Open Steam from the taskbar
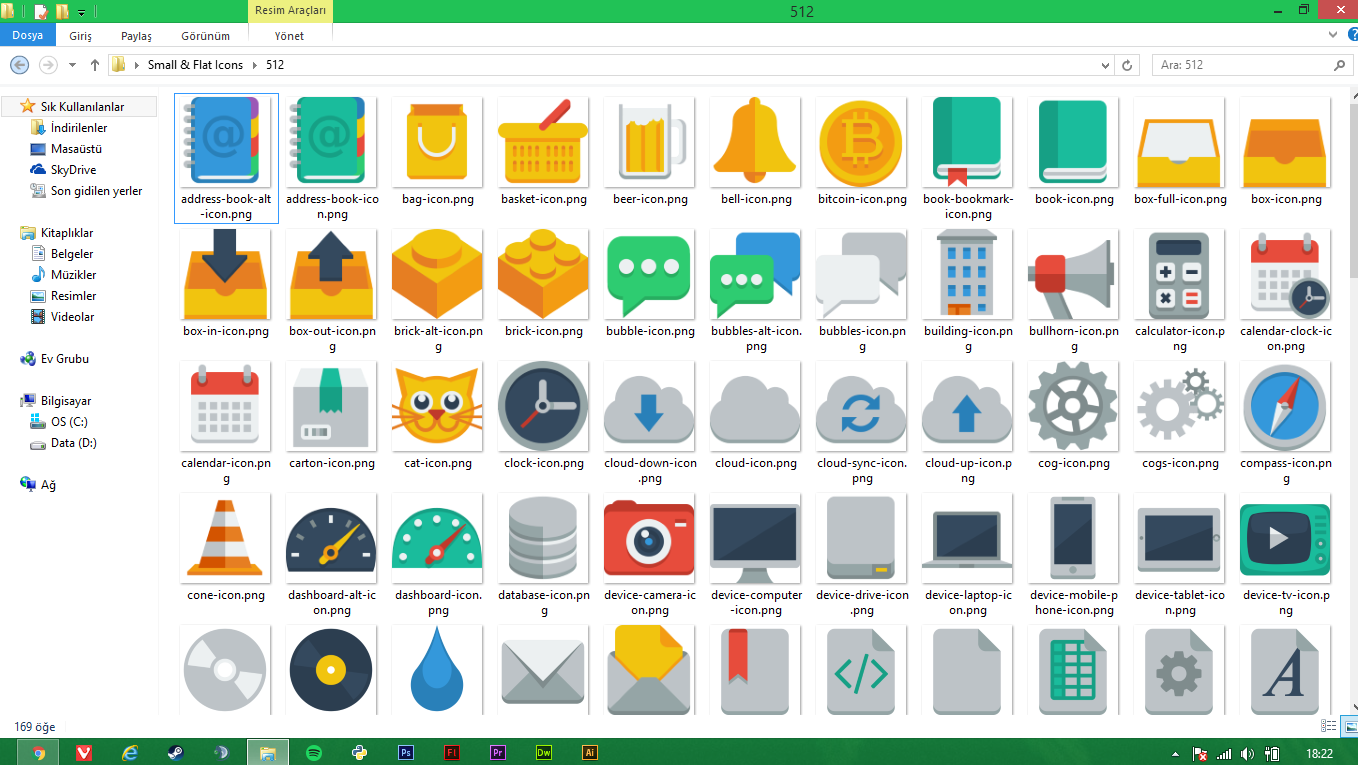The image size is (1358, 765). pyautogui.click(x=175, y=752)
